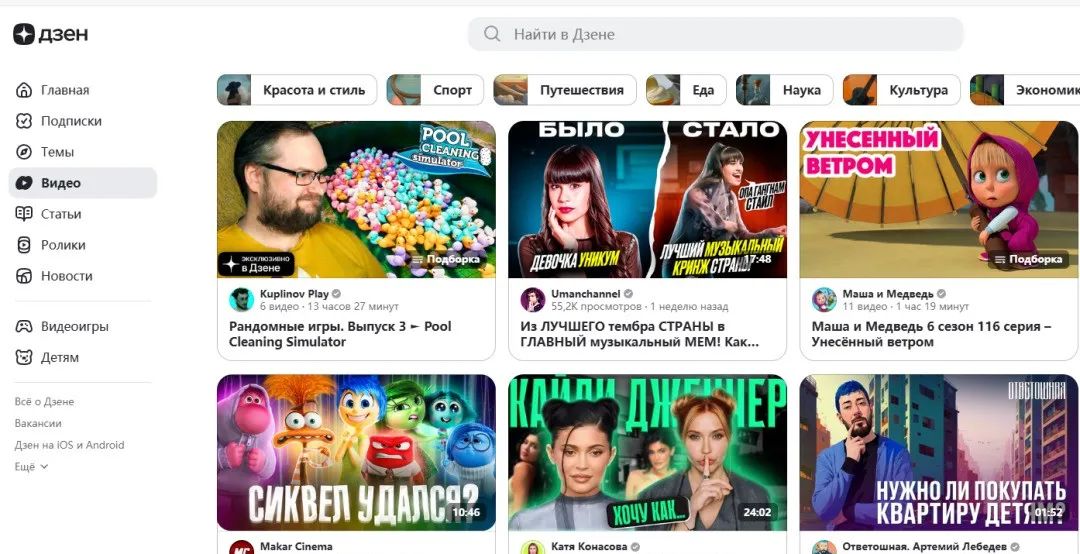
Task: Open the Кайли Дженнер video thumbnail
Action: tap(647, 453)
